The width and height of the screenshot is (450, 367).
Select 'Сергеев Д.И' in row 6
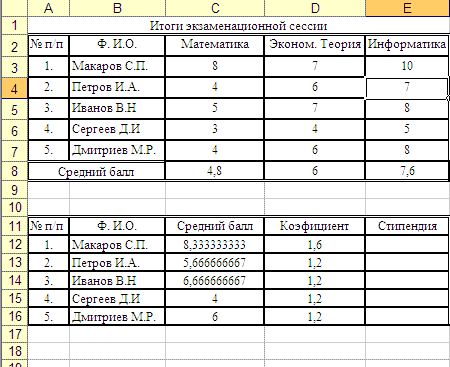click(x=117, y=129)
